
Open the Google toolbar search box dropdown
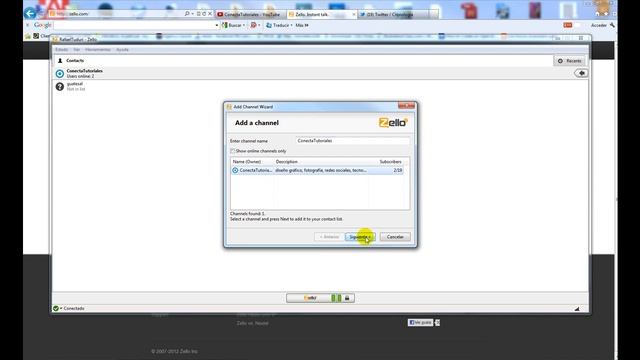(x=217, y=25)
